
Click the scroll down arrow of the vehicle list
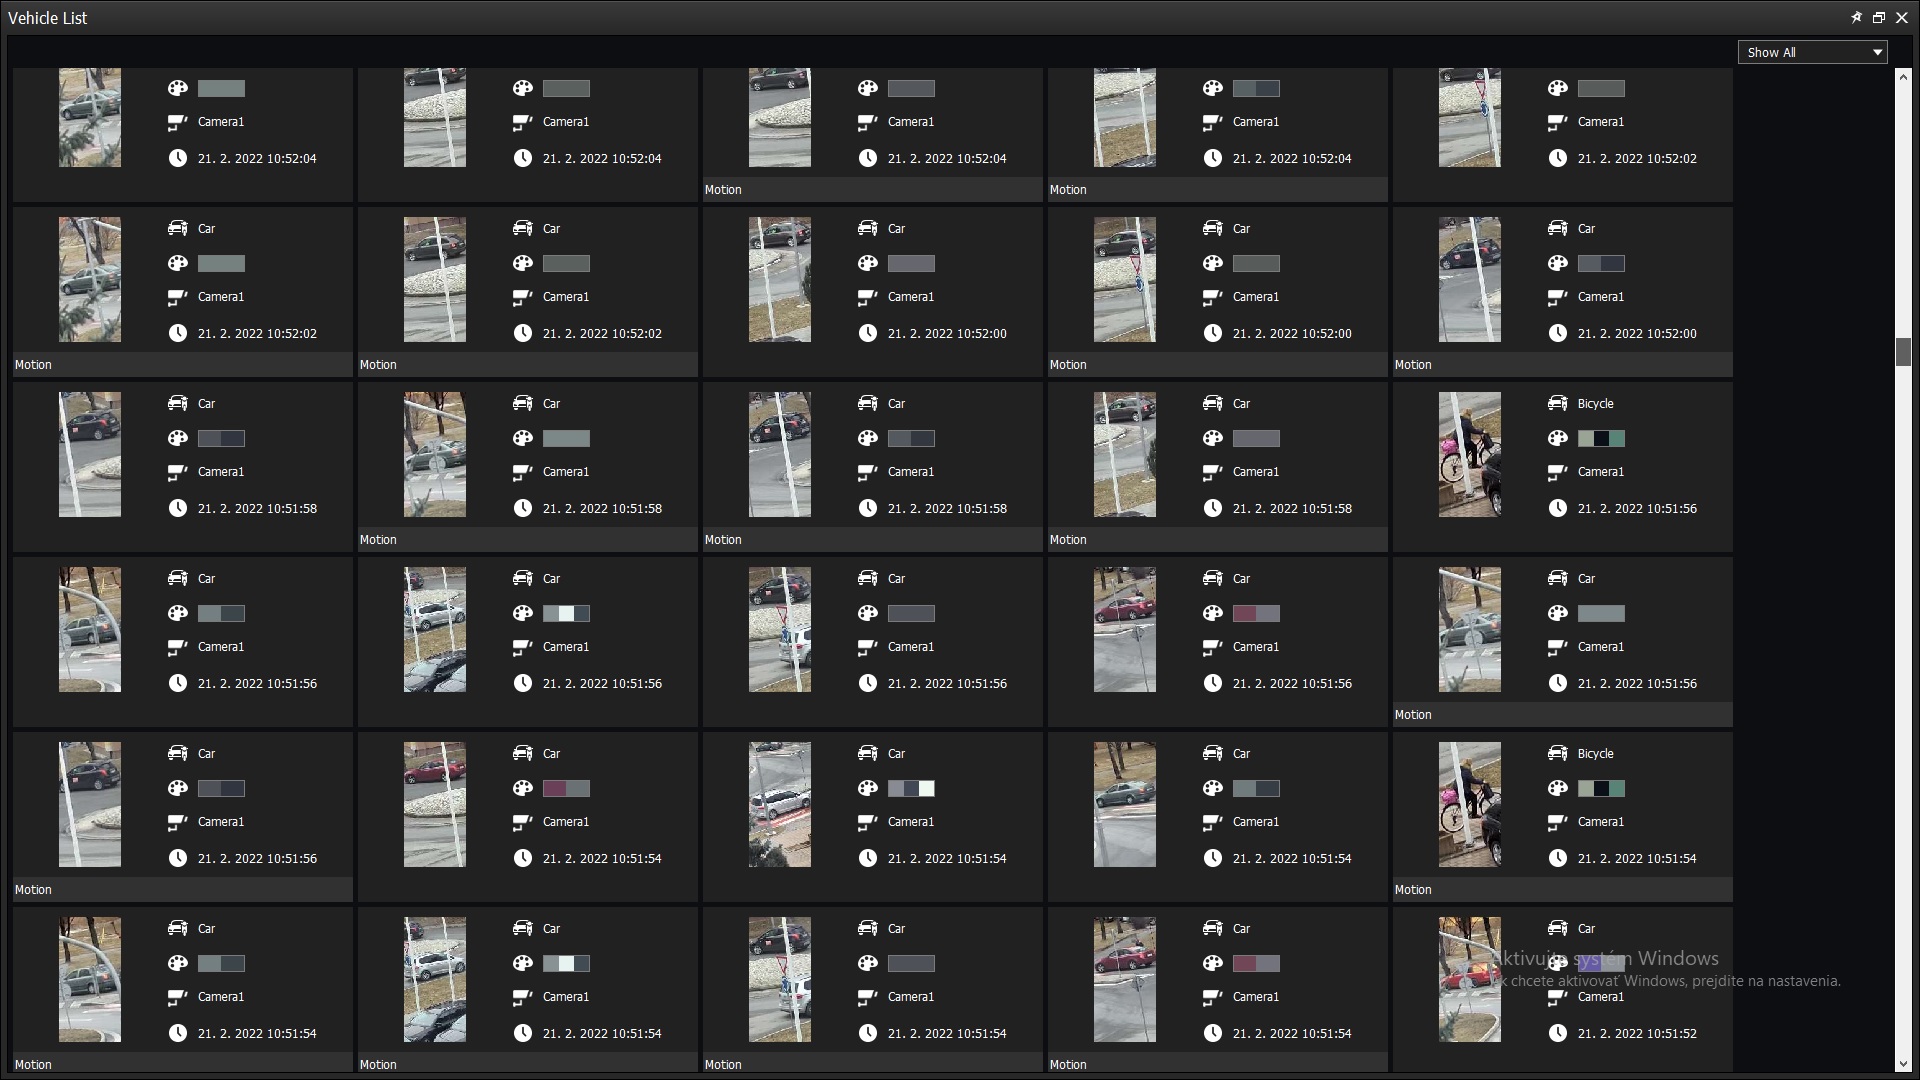click(1903, 1064)
